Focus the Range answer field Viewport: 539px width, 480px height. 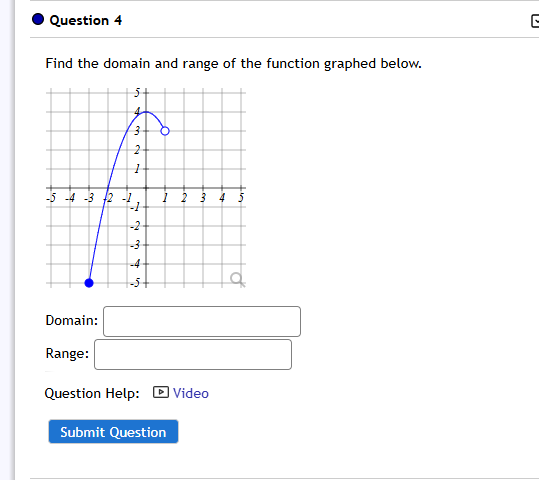click(x=193, y=354)
